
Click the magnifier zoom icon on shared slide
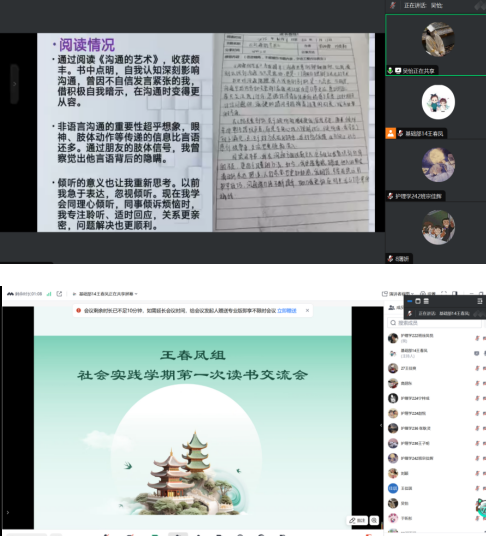[x=374, y=520]
